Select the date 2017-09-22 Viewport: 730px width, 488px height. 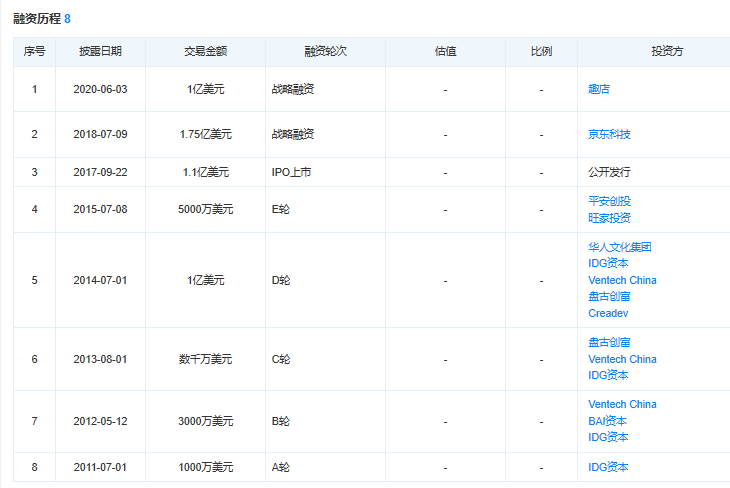point(100,172)
